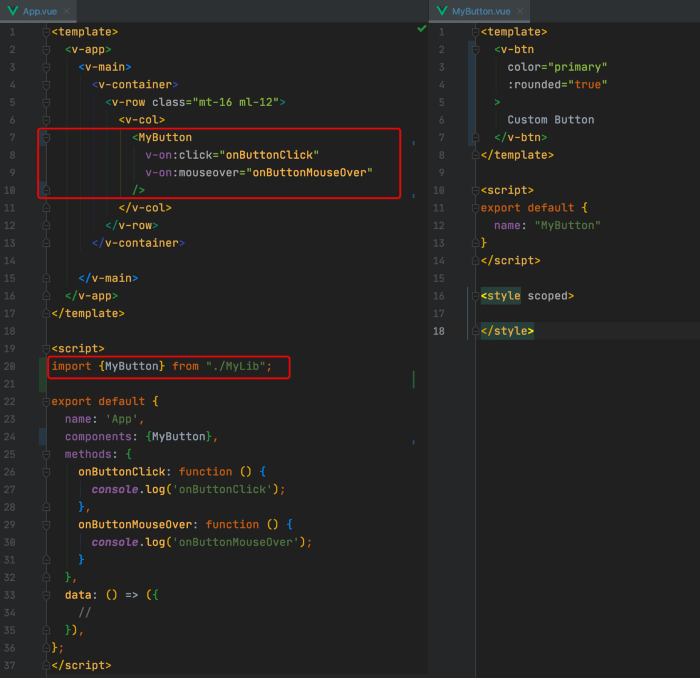Collapse the MyButton tag fold on line 7

pos(46,137)
